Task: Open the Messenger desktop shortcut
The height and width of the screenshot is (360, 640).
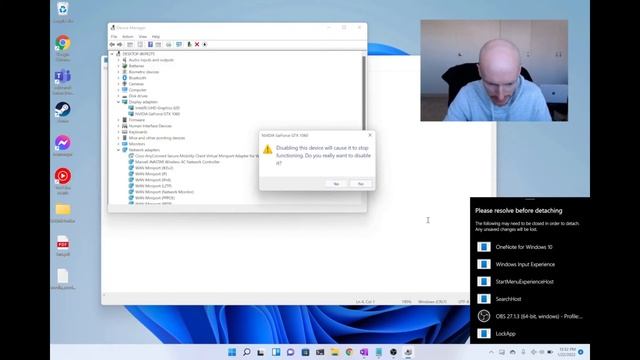Action: pos(63,145)
